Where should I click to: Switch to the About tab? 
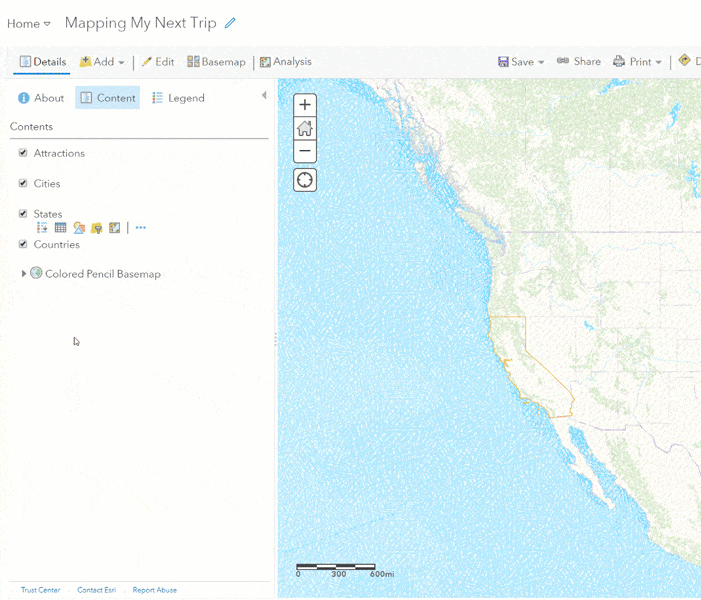[41, 98]
